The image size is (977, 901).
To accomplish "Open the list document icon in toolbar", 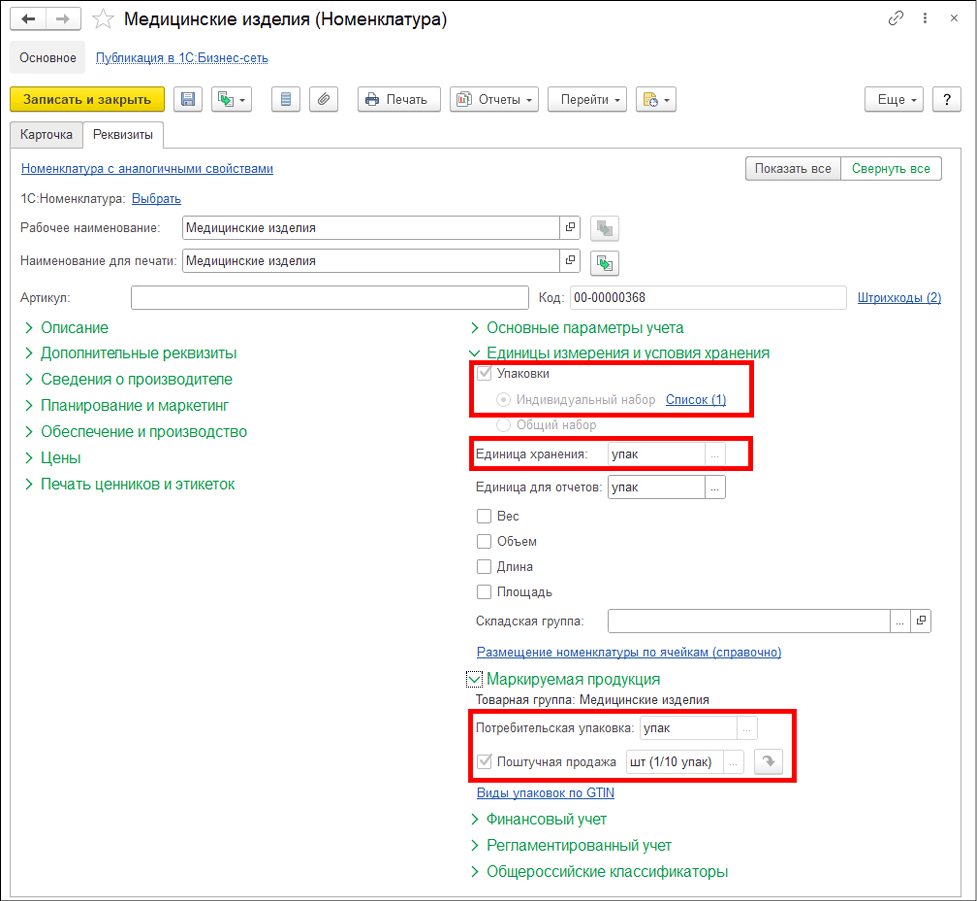I will pyautogui.click(x=286, y=99).
